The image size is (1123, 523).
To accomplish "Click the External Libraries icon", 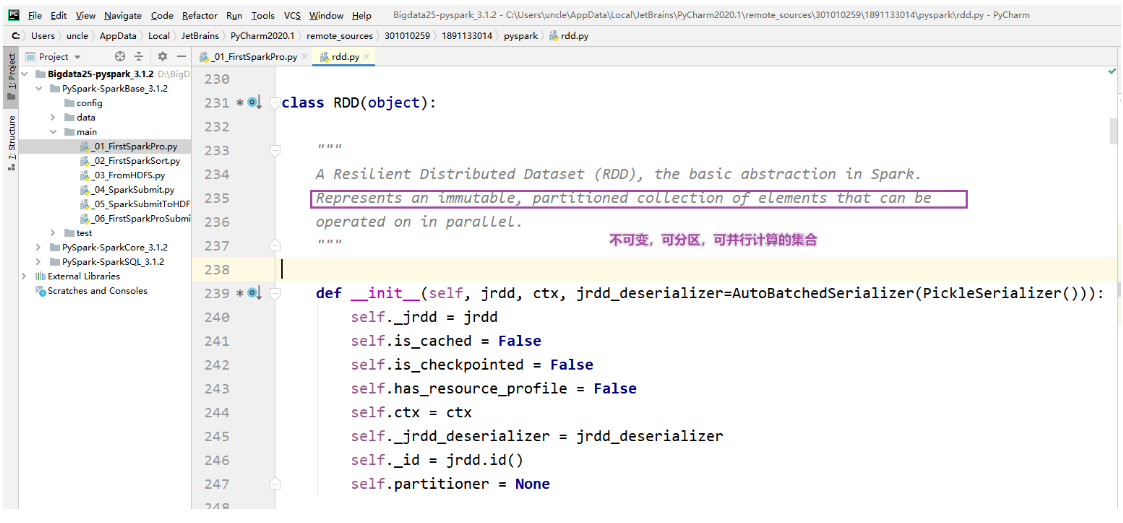I will 41,277.
